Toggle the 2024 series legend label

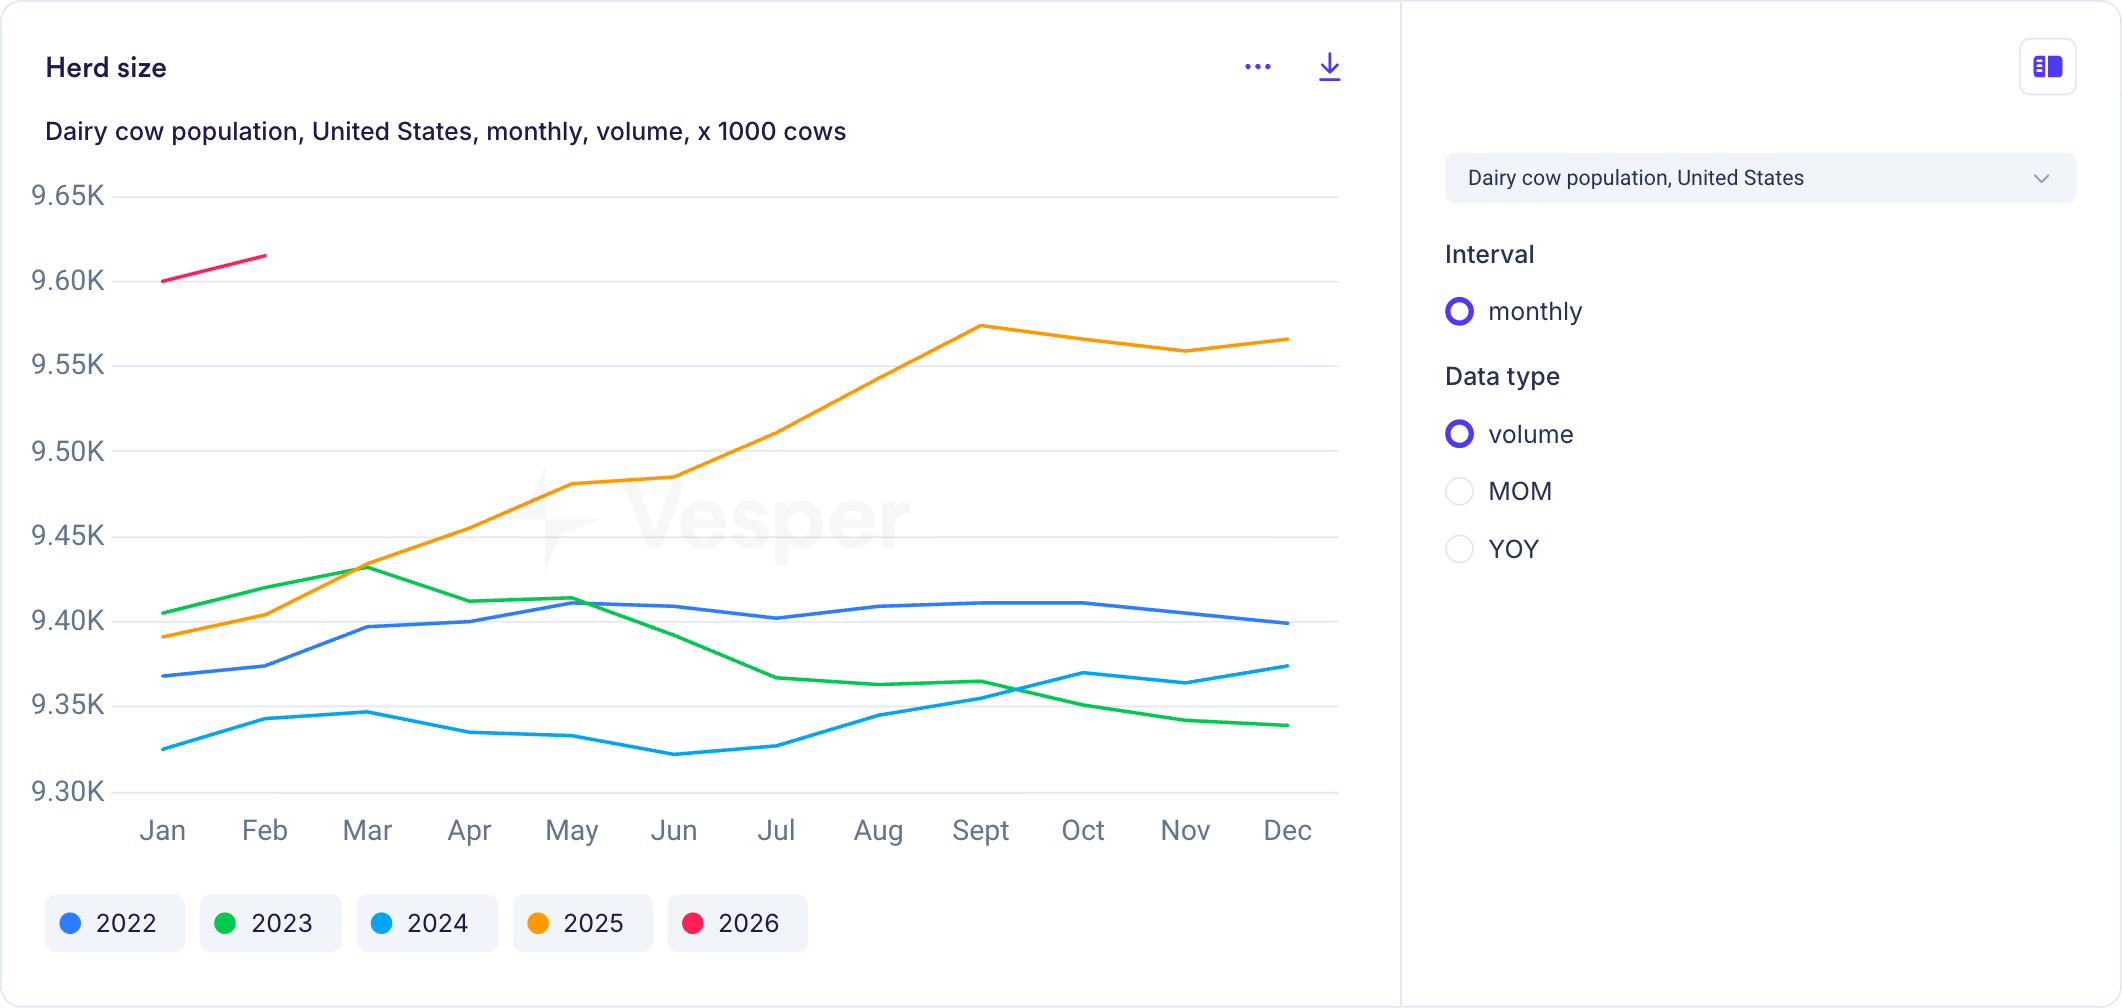[x=437, y=923]
